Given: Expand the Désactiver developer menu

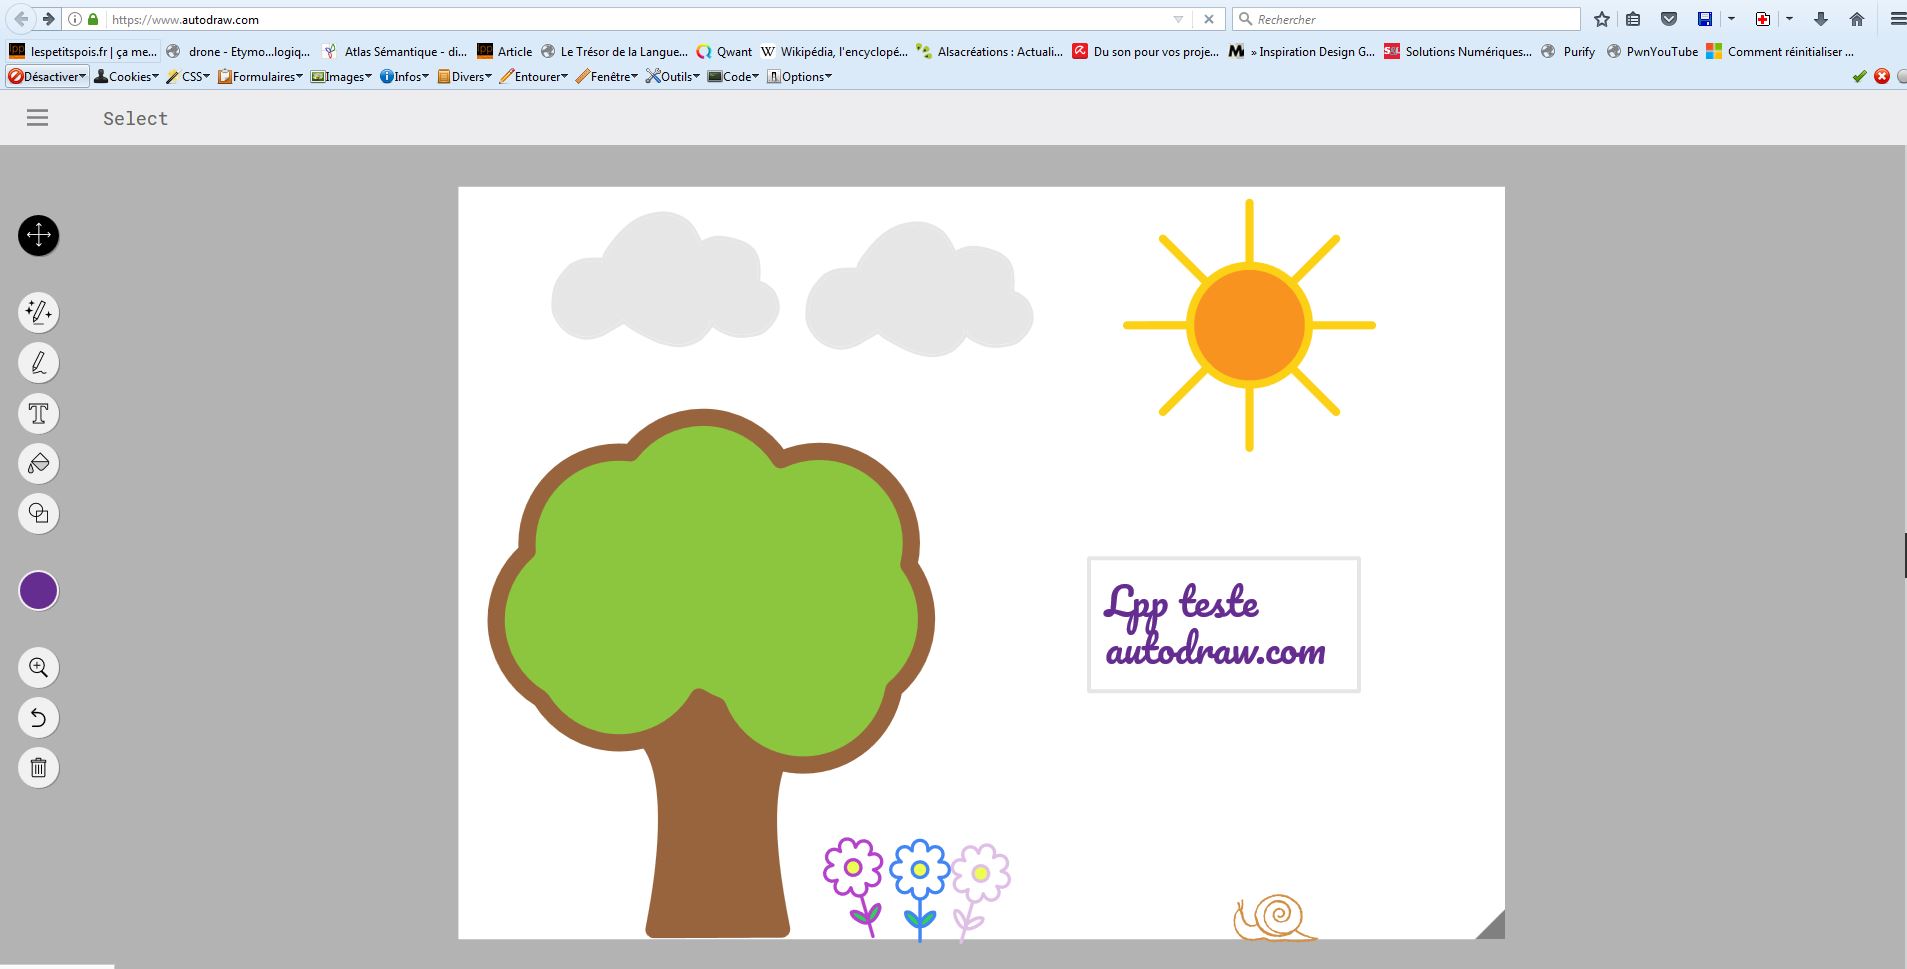Looking at the screenshot, I should click(x=47, y=76).
